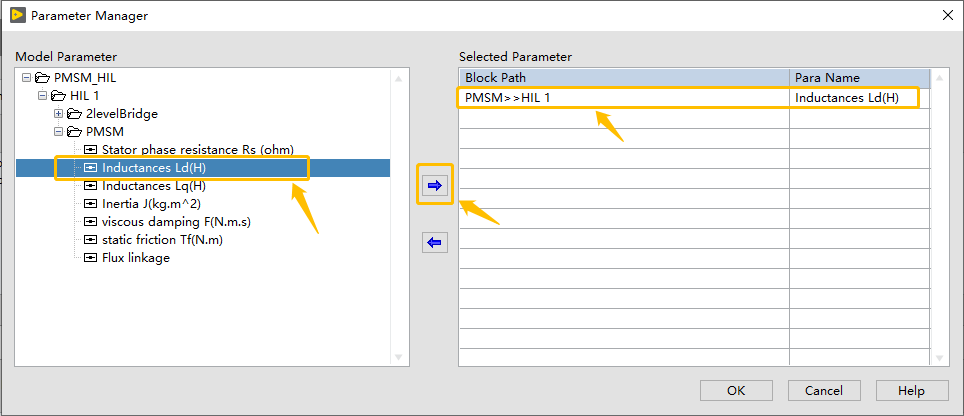
Task: Click the static friction Tf parameter icon
Action: click(91, 240)
